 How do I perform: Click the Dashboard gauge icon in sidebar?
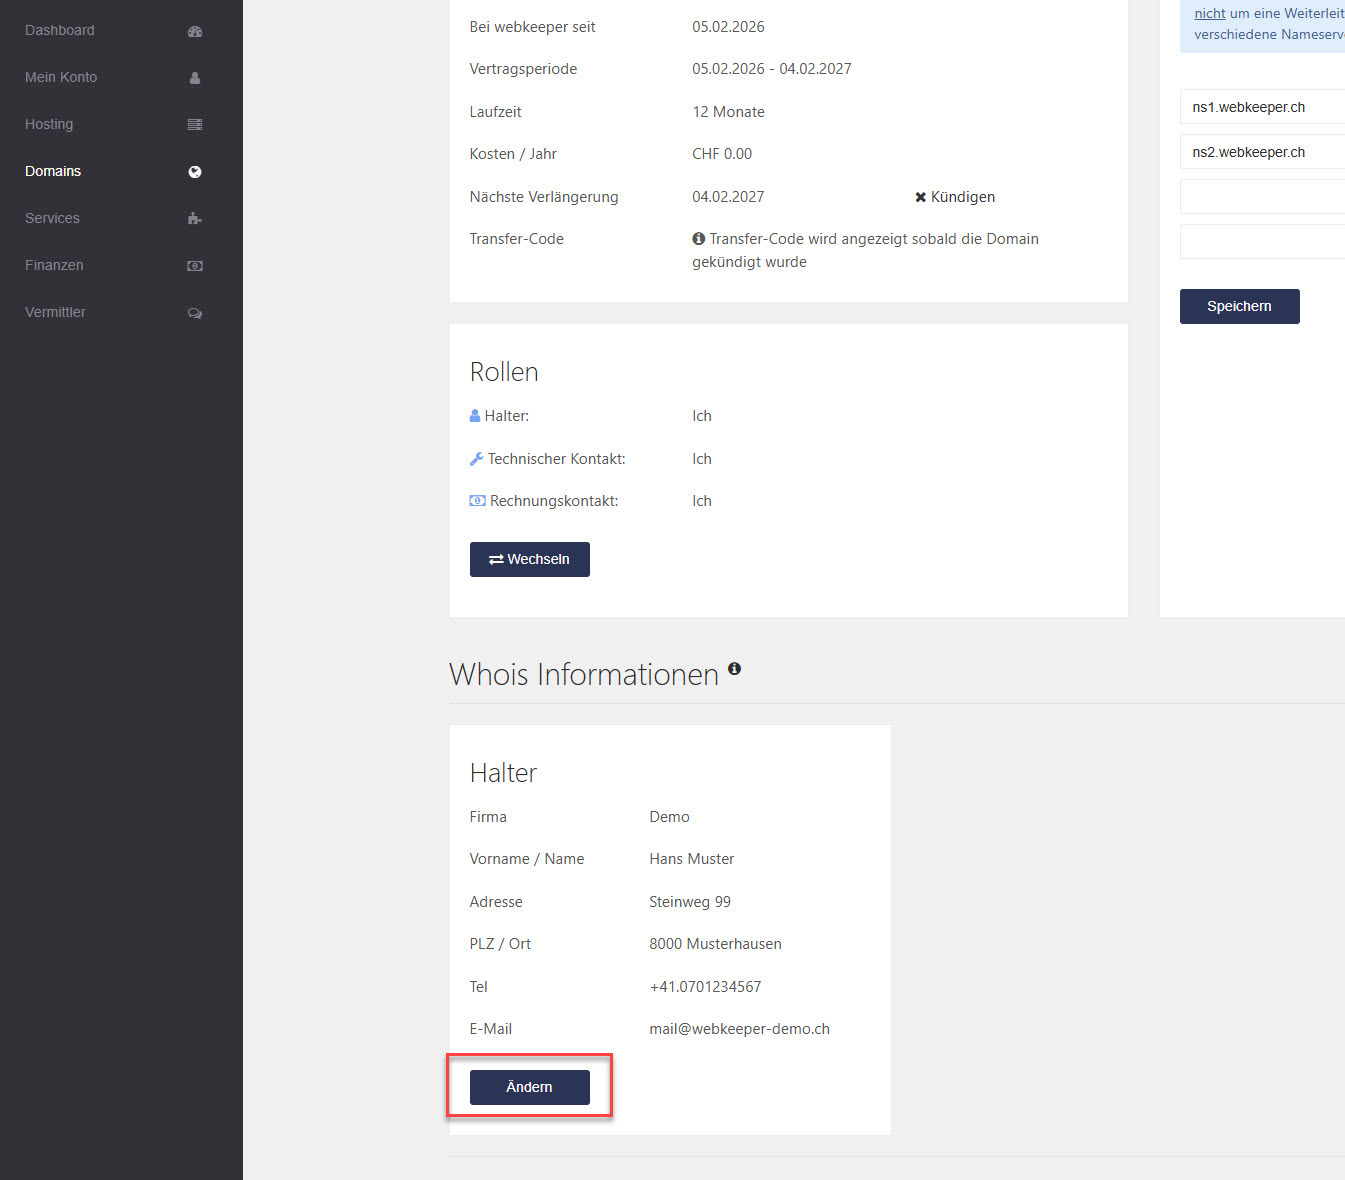(195, 31)
